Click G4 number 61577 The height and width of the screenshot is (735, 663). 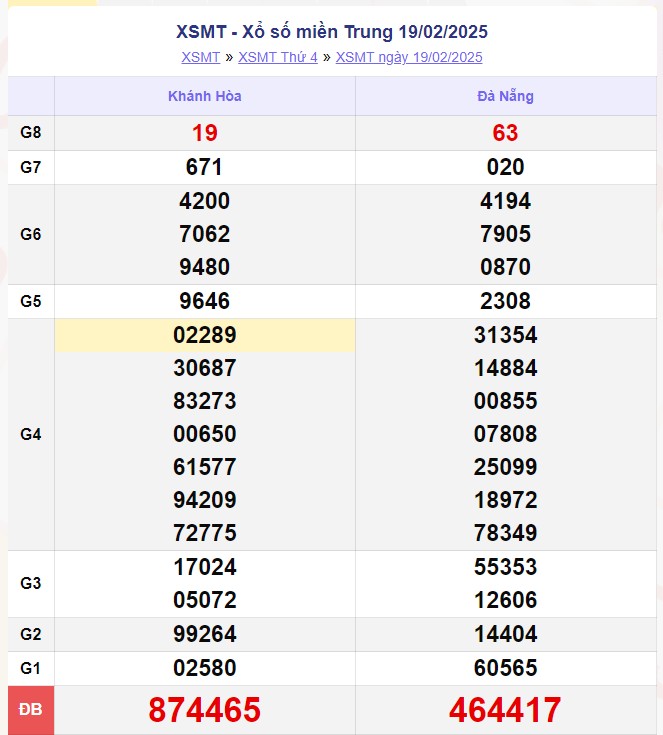[205, 467]
